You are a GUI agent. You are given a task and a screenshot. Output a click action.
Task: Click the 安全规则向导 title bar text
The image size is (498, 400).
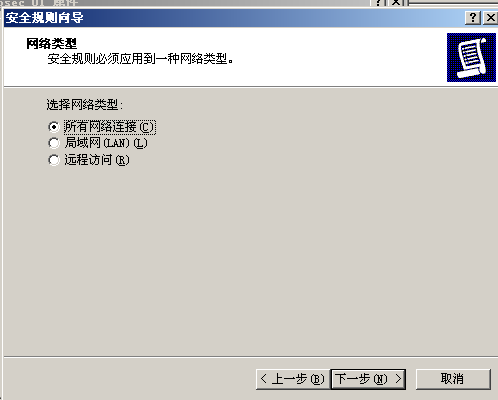pos(44,18)
